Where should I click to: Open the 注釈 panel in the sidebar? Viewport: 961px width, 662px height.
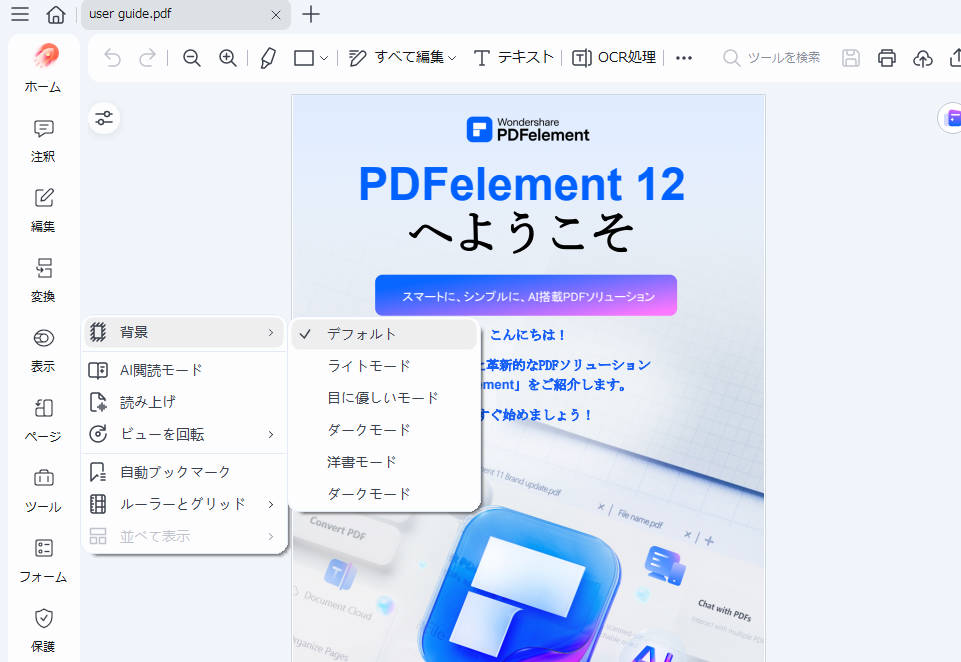coord(42,140)
